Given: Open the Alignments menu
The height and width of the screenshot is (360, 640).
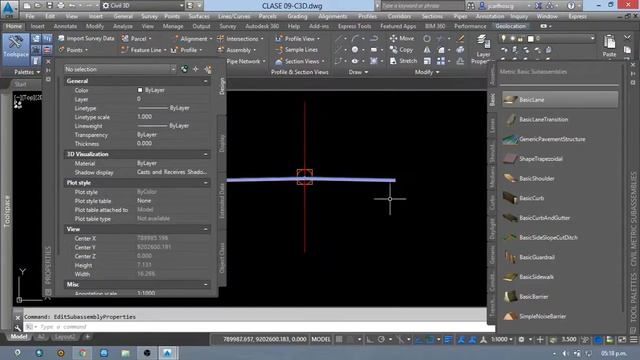Looking at the screenshot, I should coord(332,16).
